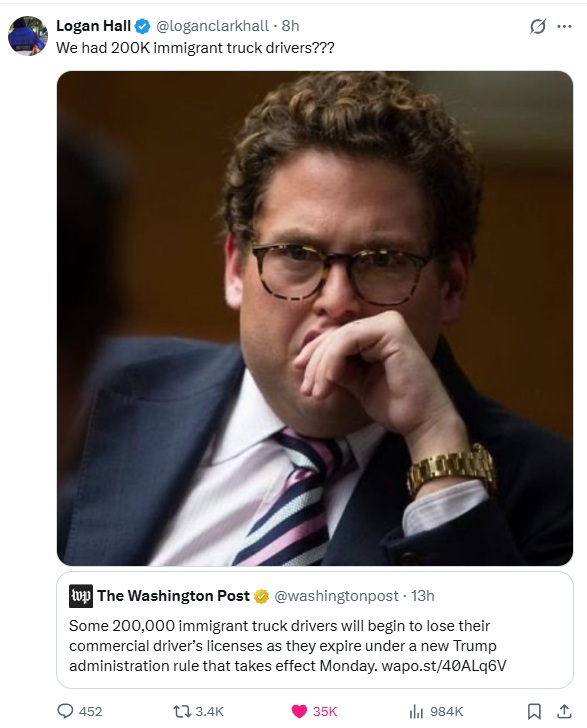The height and width of the screenshot is (728, 587).
Task: Toggle the bookmark icon
Action: pos(534,711)
